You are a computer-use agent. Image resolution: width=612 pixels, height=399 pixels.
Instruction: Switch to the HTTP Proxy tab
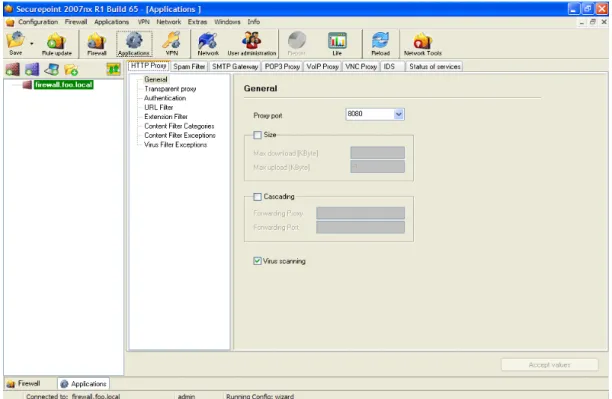[x=149, y=66]
